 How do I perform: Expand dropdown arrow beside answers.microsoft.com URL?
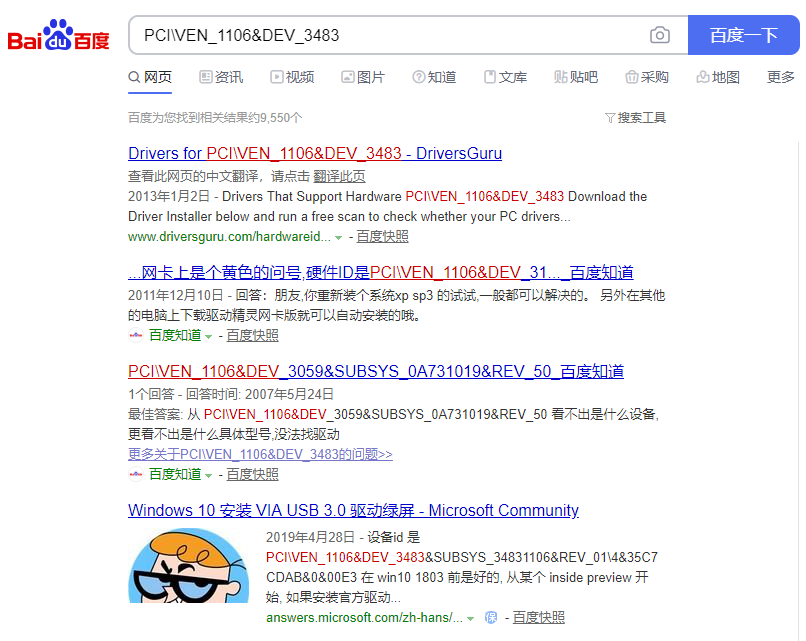[x=470, y=618]
